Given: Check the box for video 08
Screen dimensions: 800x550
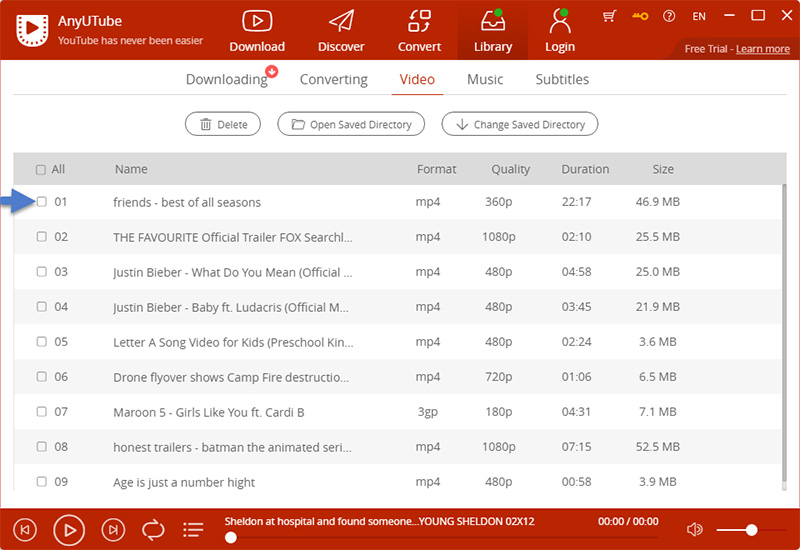Looking at the screenshot, I should tap(42, 446).
